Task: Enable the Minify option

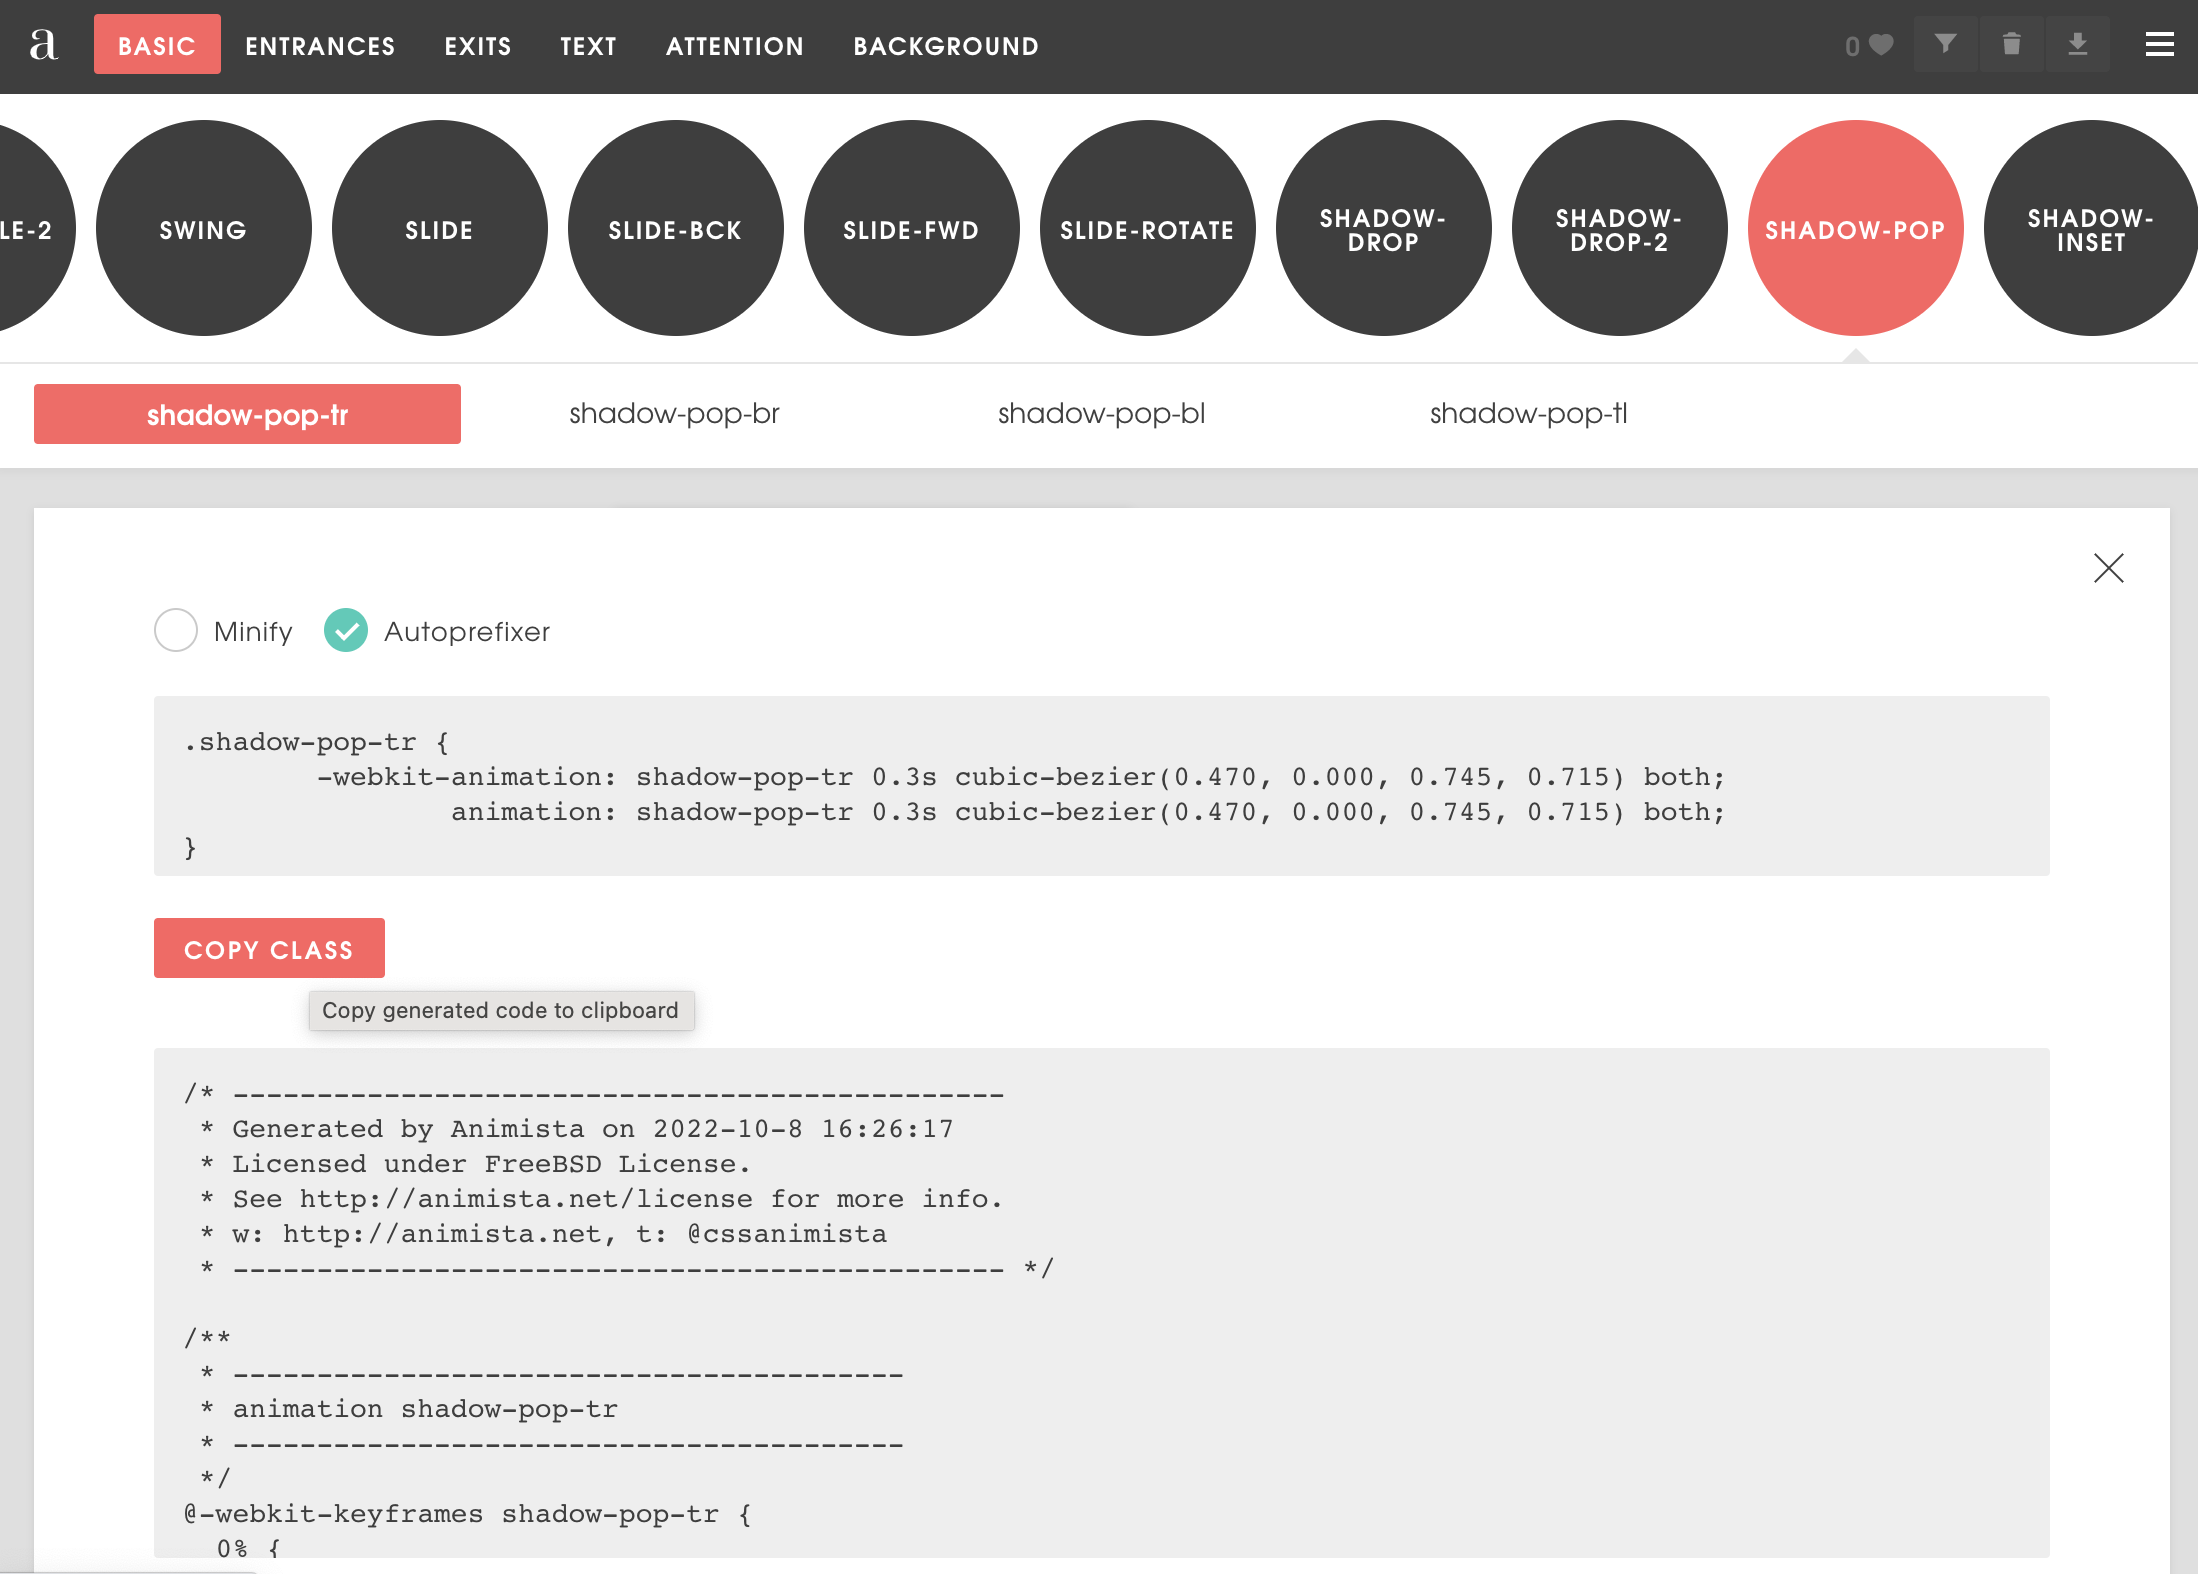Action: [x=176, y=630]
